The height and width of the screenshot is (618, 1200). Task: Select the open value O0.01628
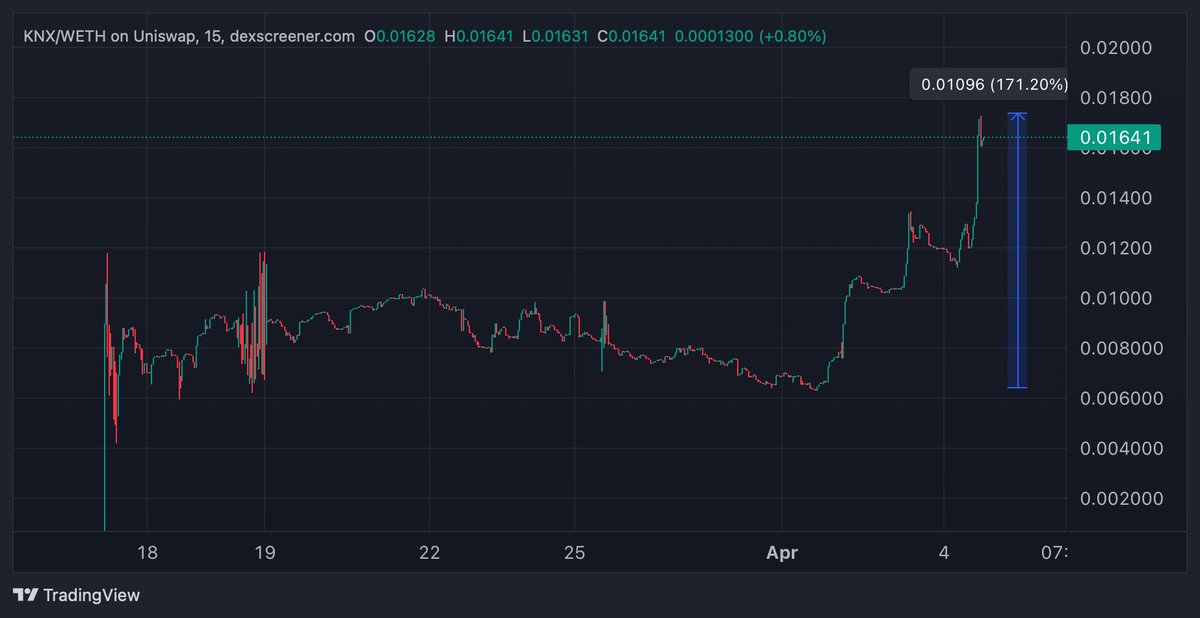coord(400,36)
